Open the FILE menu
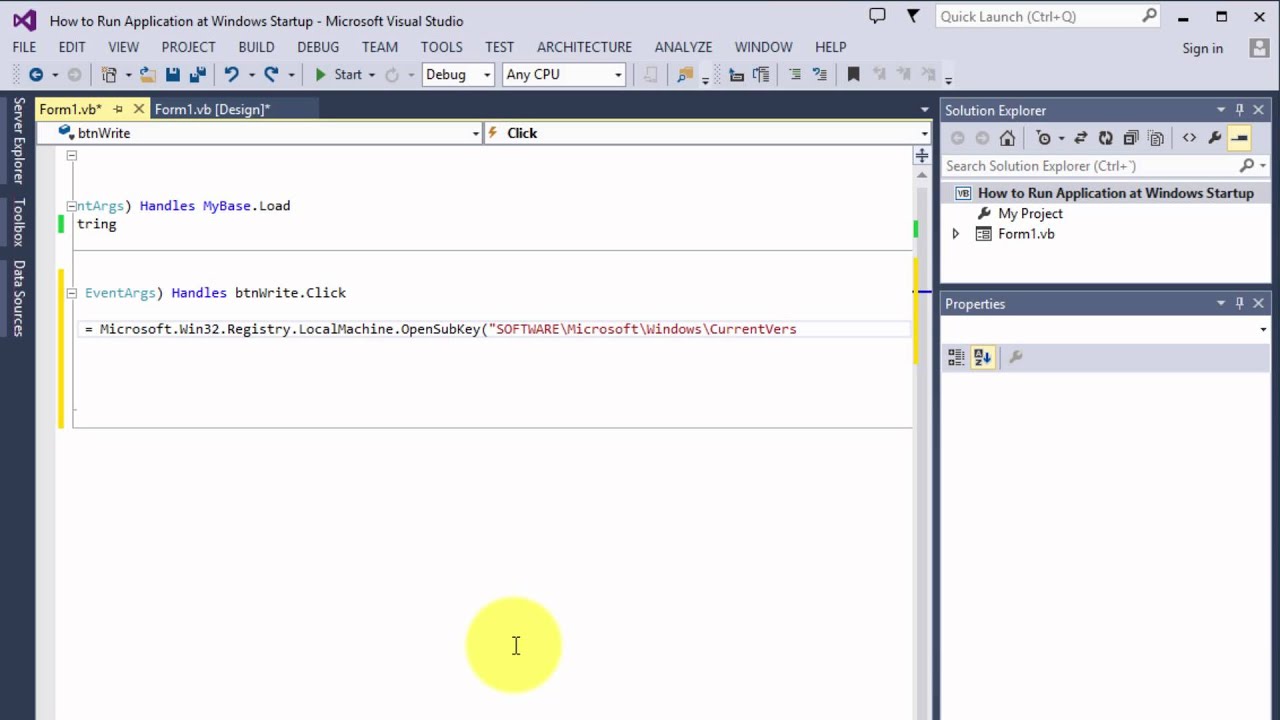The width and height of the screenshot is (1280, 720). (24, 47)
